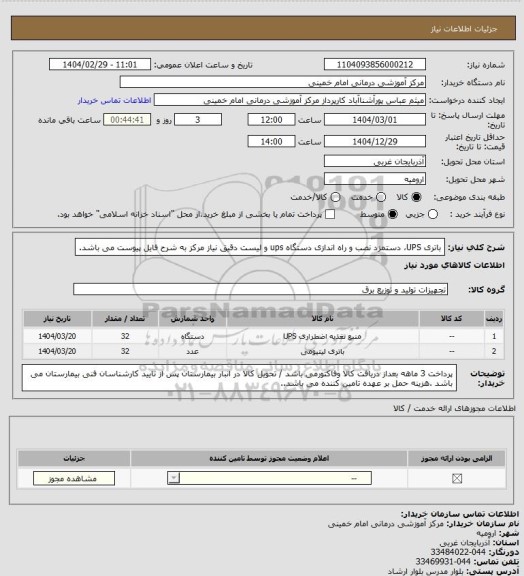
Task: Toggle the Islamic treasury bonds payment checkbox
Action: coord(330,214)
